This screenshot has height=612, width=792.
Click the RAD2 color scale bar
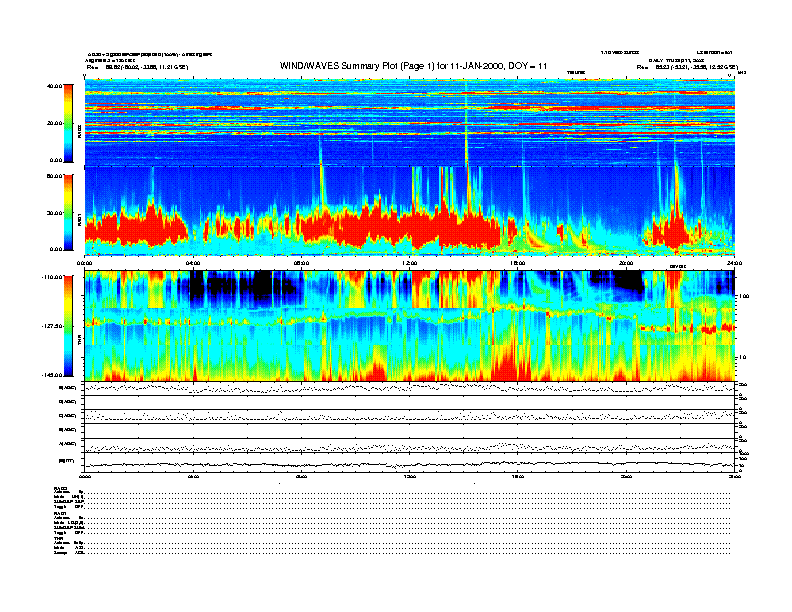pyautogui.click(x=68, y=123)
